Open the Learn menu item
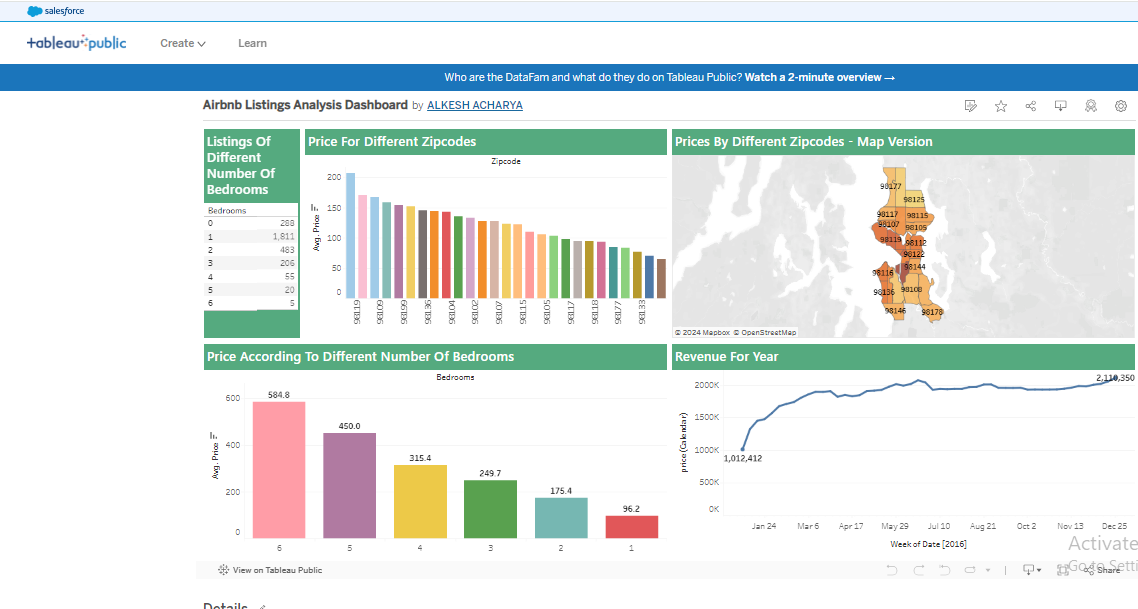 click(252, 43)
